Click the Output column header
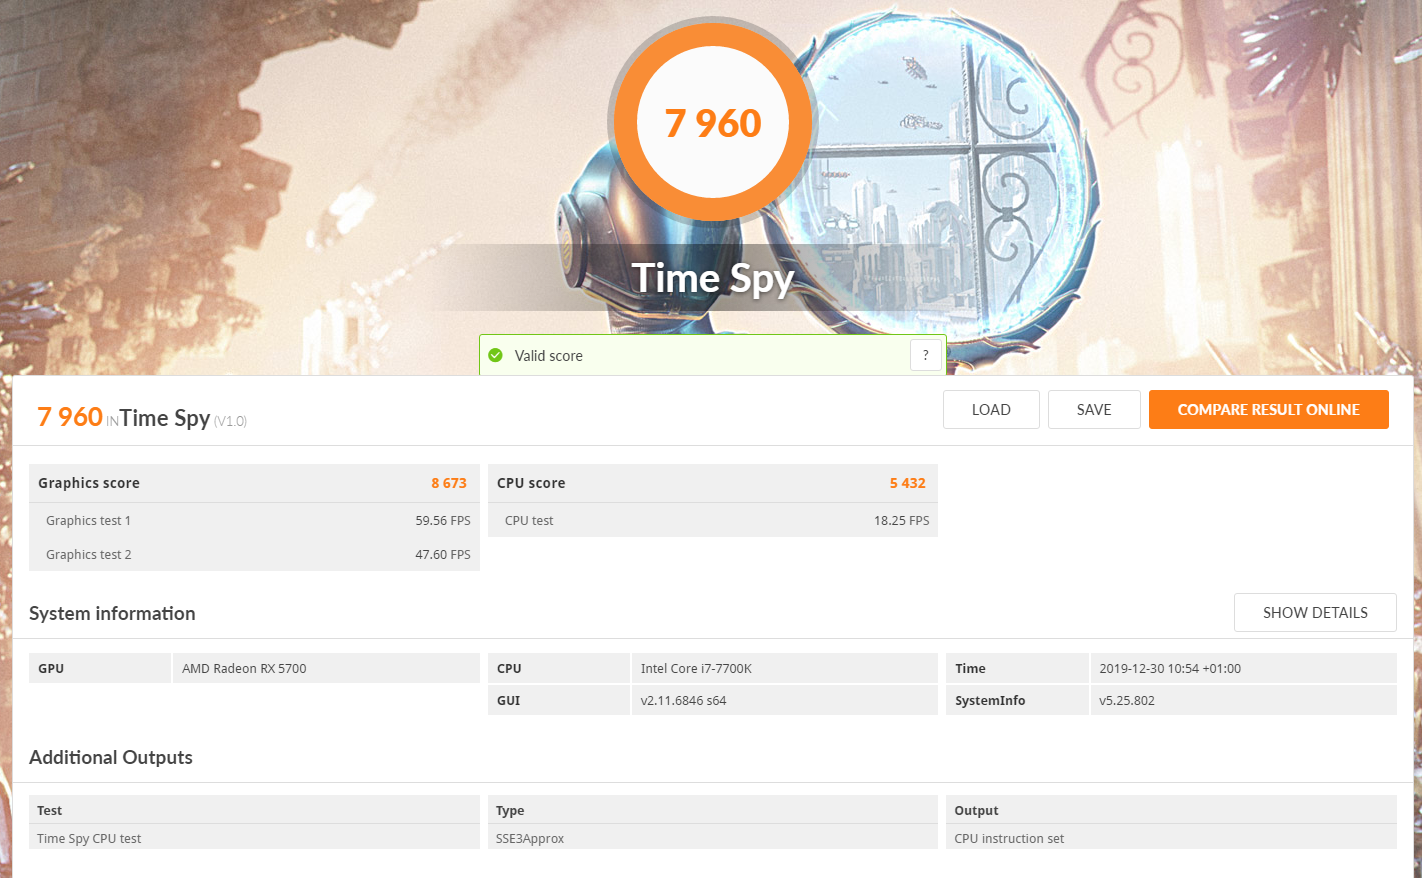This screenshot has width=1422, height=878. (x=1171, y=810)
